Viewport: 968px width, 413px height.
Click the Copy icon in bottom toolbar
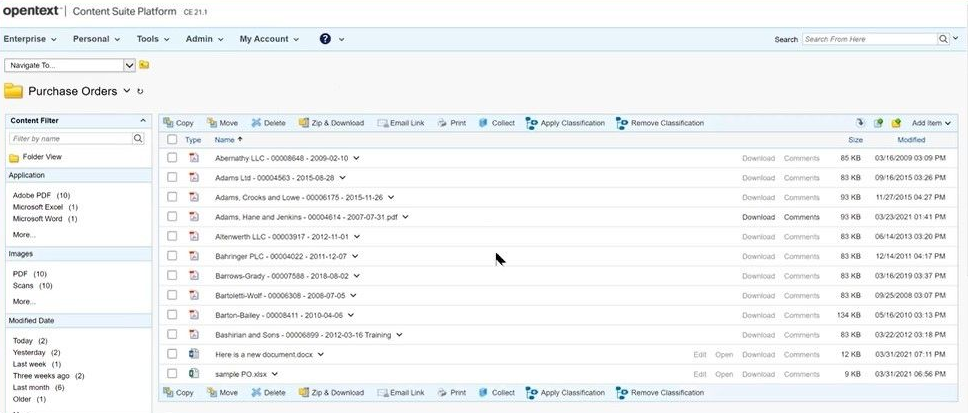pyautogui.click(x=168, y=393)
